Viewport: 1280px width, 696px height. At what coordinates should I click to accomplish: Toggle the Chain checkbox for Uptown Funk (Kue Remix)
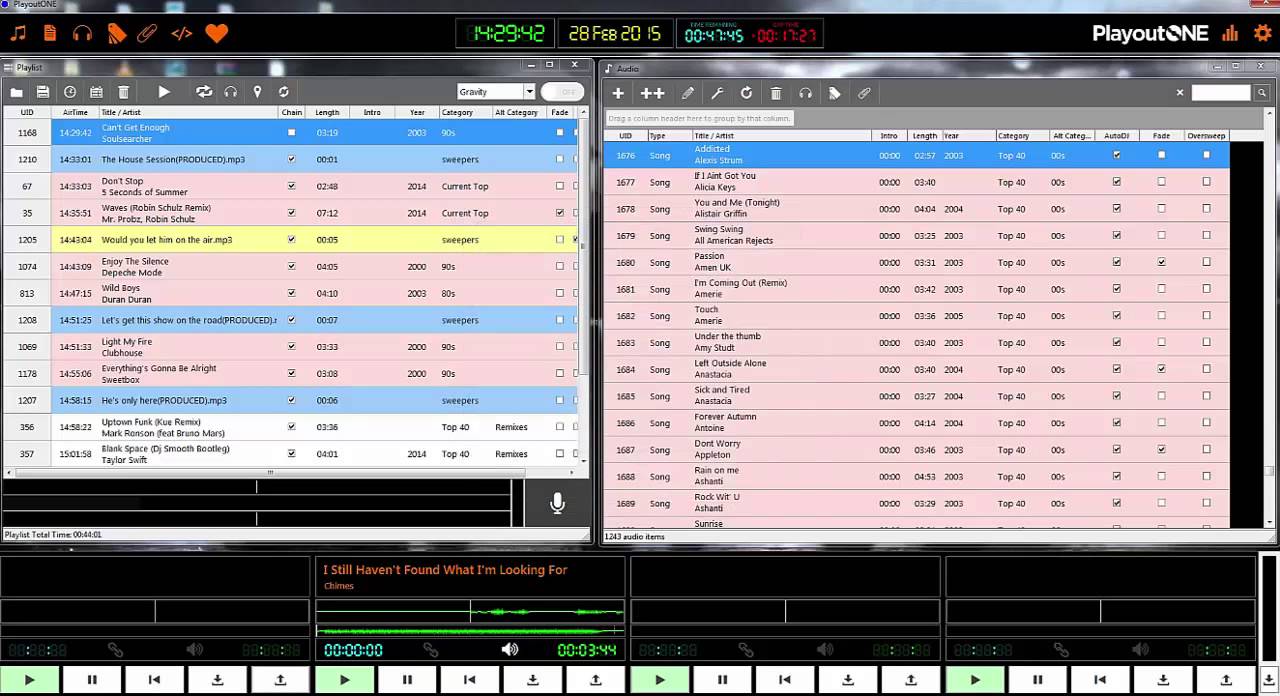pyautogui.click(x=291, y=427)
